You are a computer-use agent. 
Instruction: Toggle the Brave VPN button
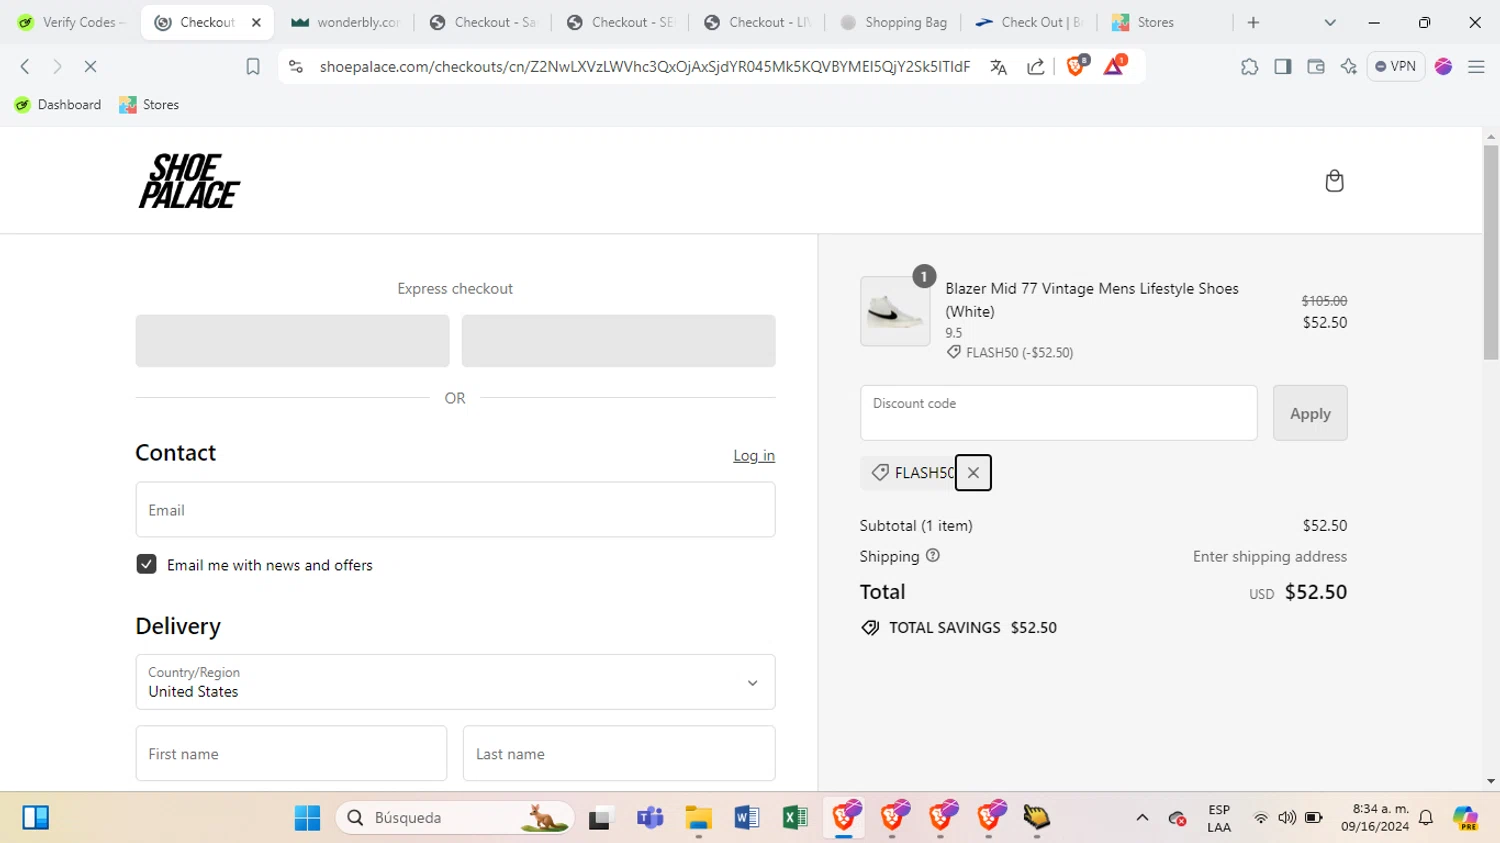coord(1395,66)
